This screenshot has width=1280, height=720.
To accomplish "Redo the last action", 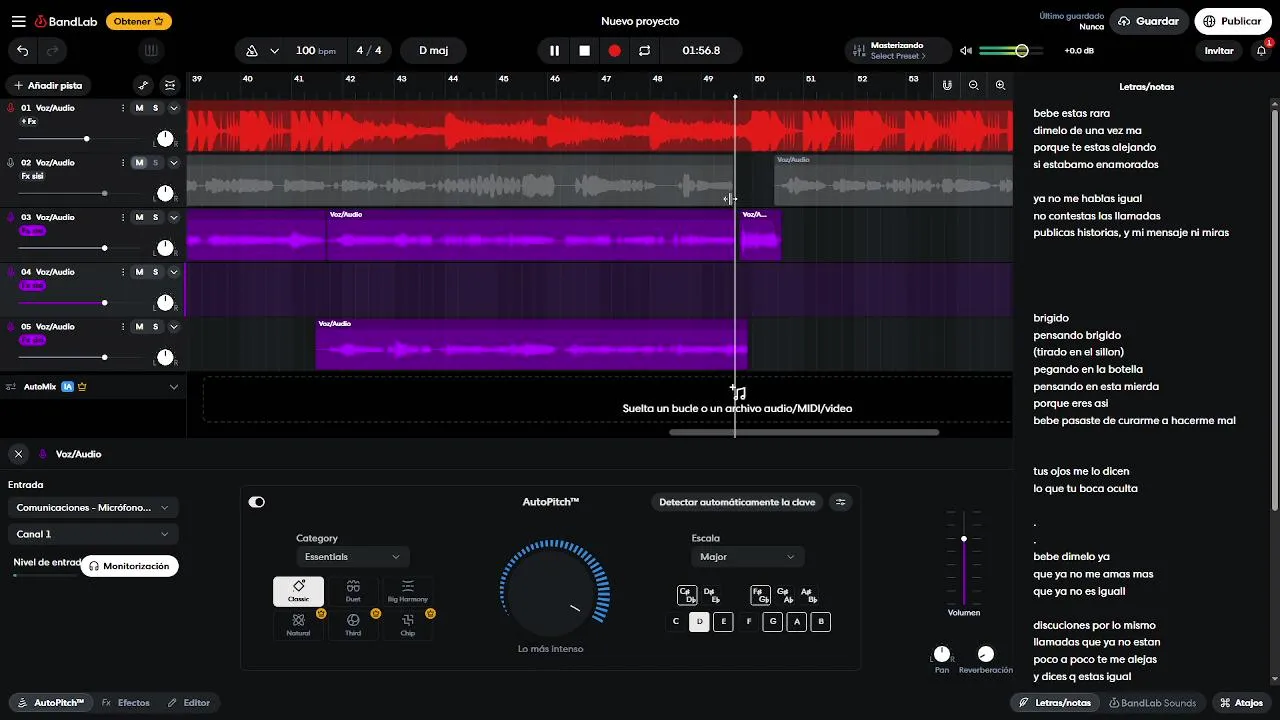I will [53, 50].
